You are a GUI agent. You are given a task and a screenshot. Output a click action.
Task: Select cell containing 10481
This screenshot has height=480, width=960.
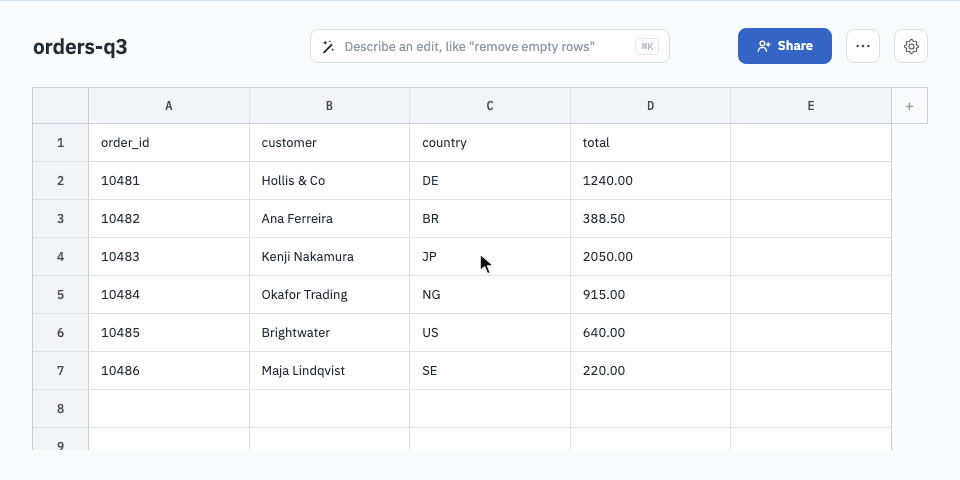point(169,181)
